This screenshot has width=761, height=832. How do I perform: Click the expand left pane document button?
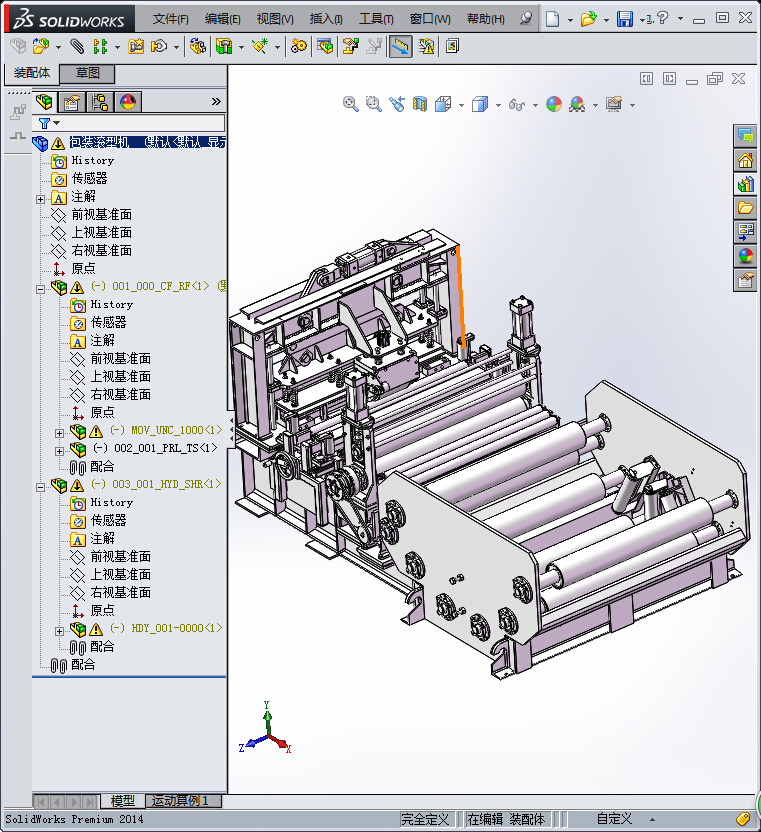[x=646, y=79]
